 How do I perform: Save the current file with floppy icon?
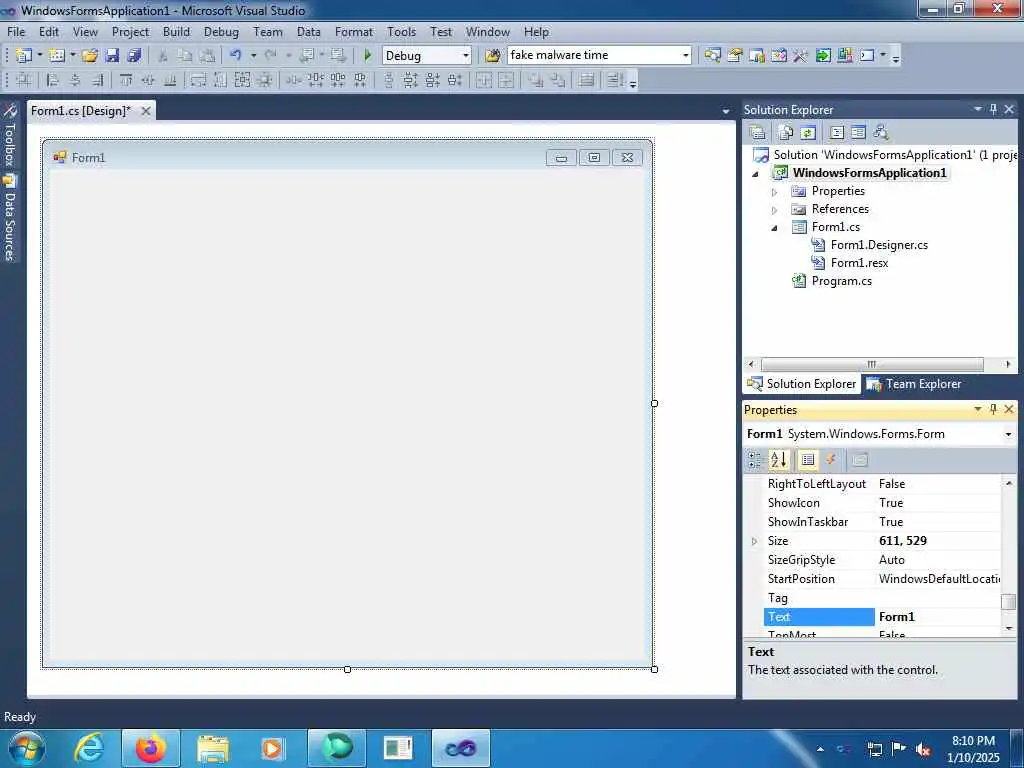point(112,56)
